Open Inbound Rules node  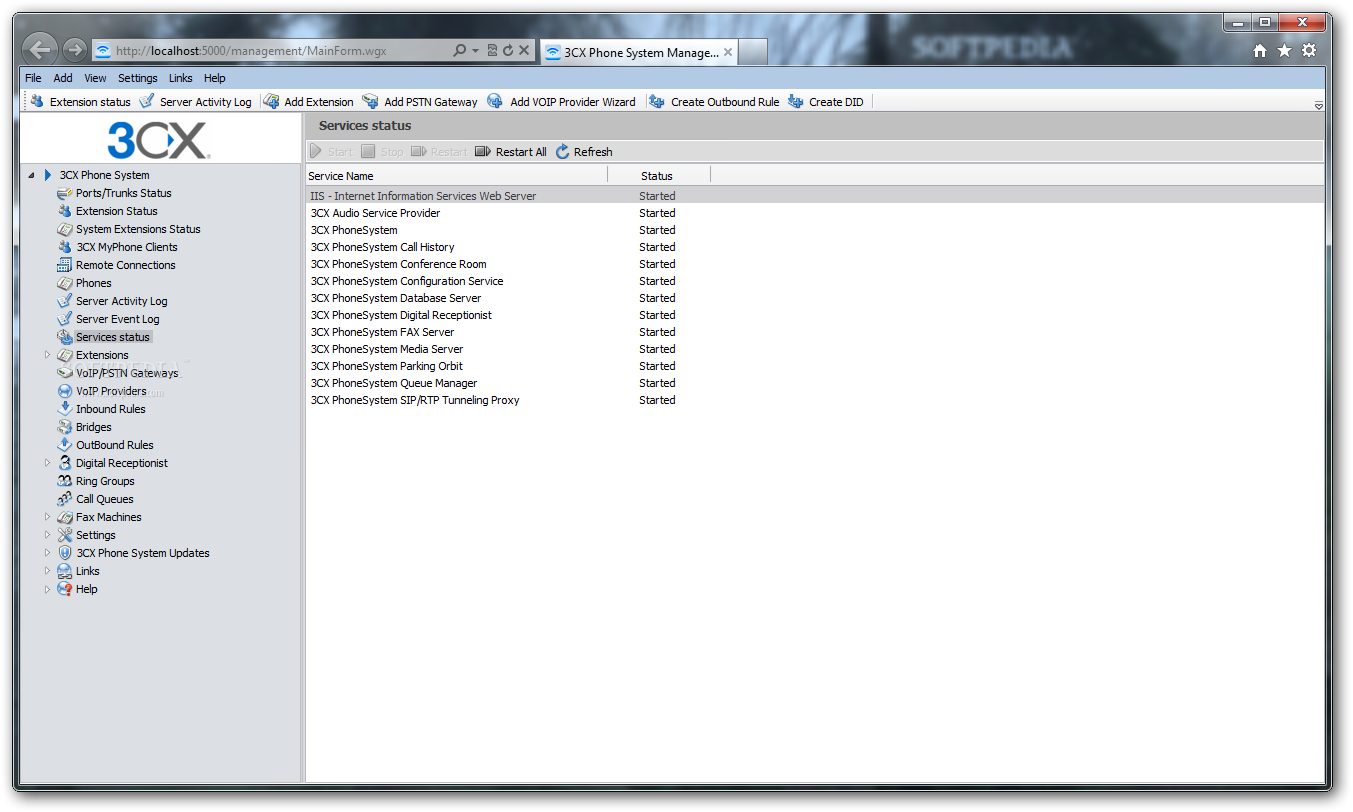pyautogui.click(x=110, y=409)
